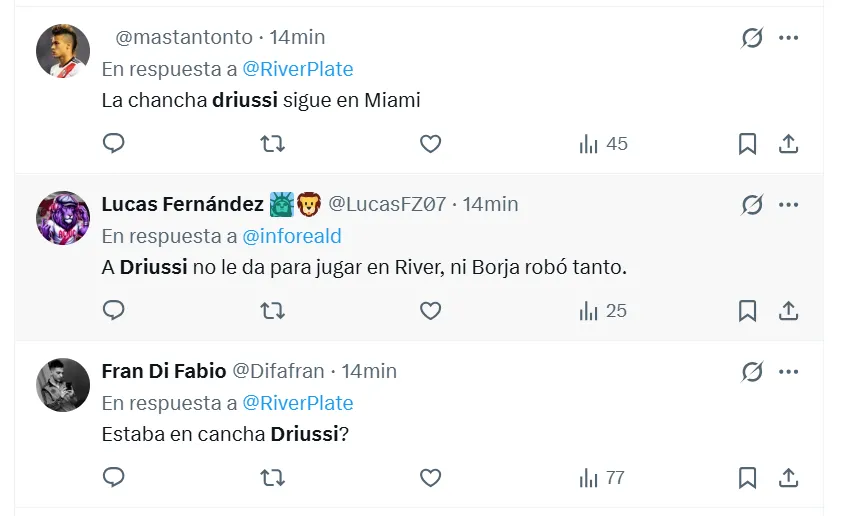This screenshot has height=516, width=852.
Task: Open more options on Lucas Fernández's tweet
Action: (788, 205)
